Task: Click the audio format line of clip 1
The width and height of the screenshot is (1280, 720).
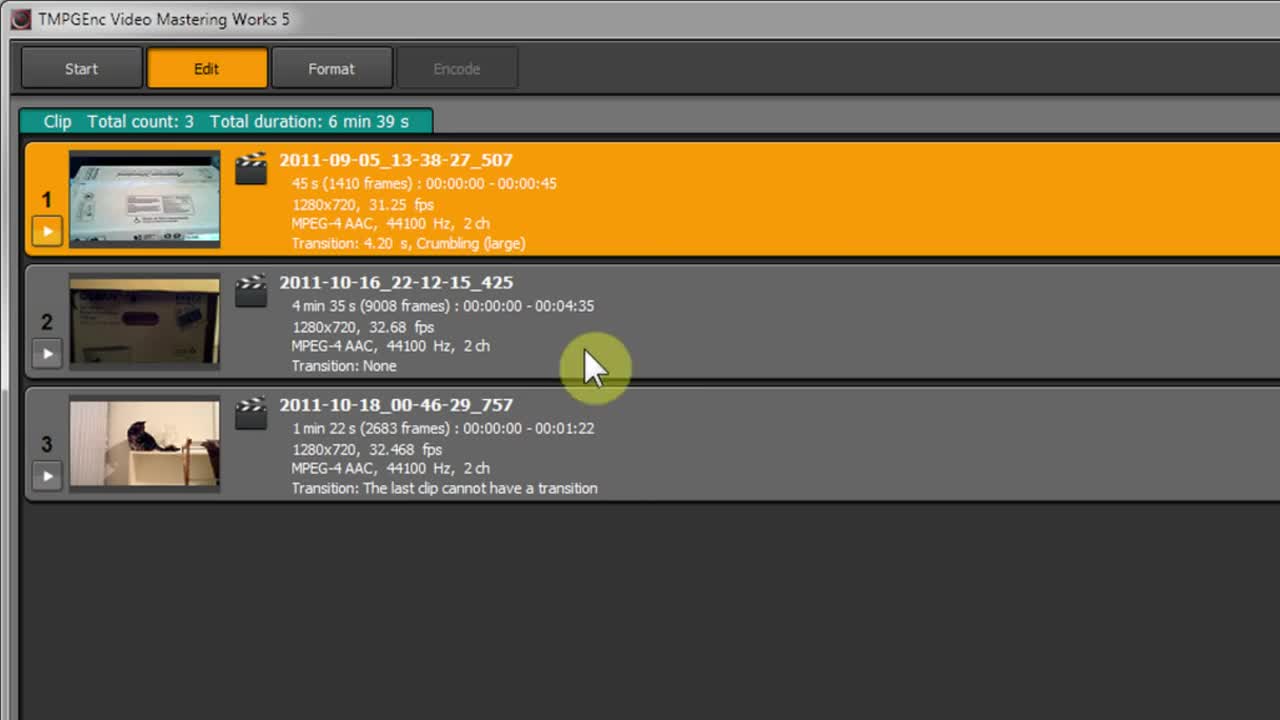Action: click(391, 224)
